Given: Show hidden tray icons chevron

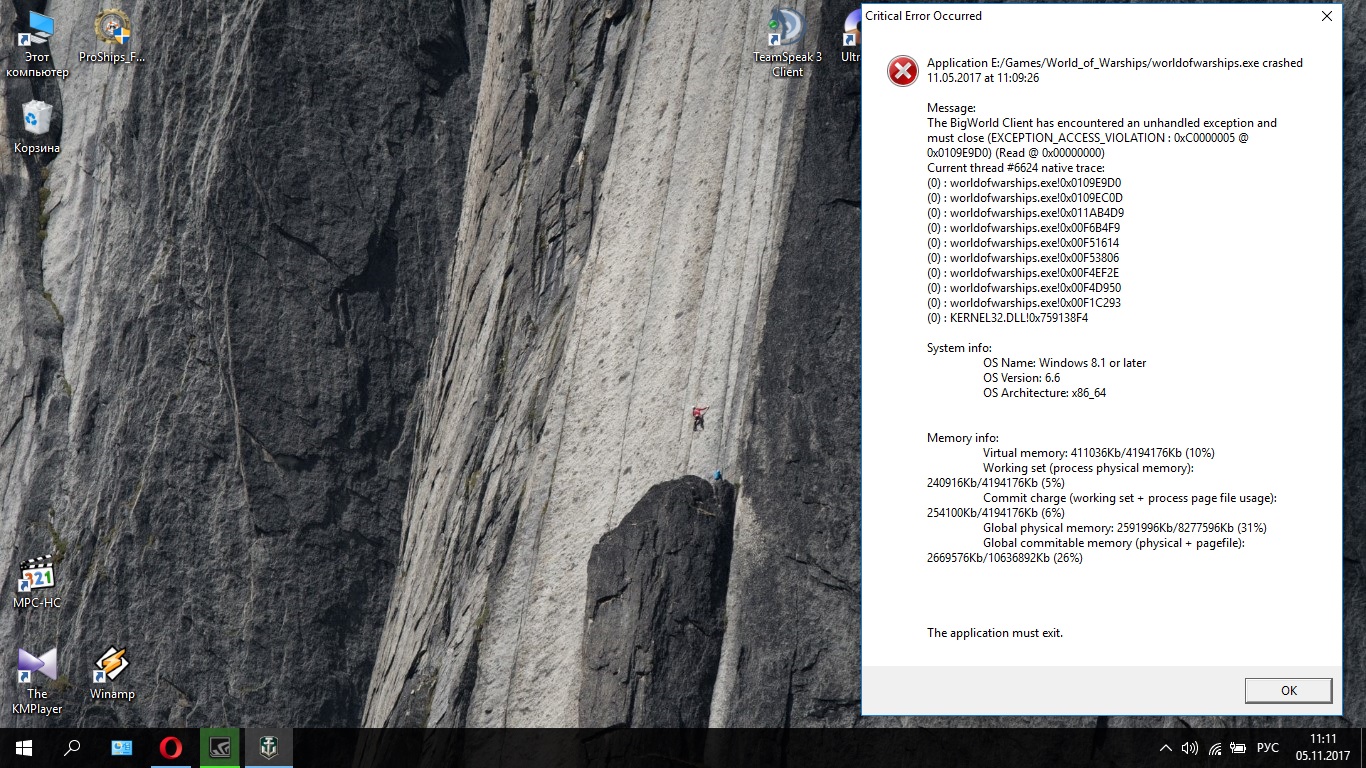Looking at the screenshot, I should (1166, 748).
